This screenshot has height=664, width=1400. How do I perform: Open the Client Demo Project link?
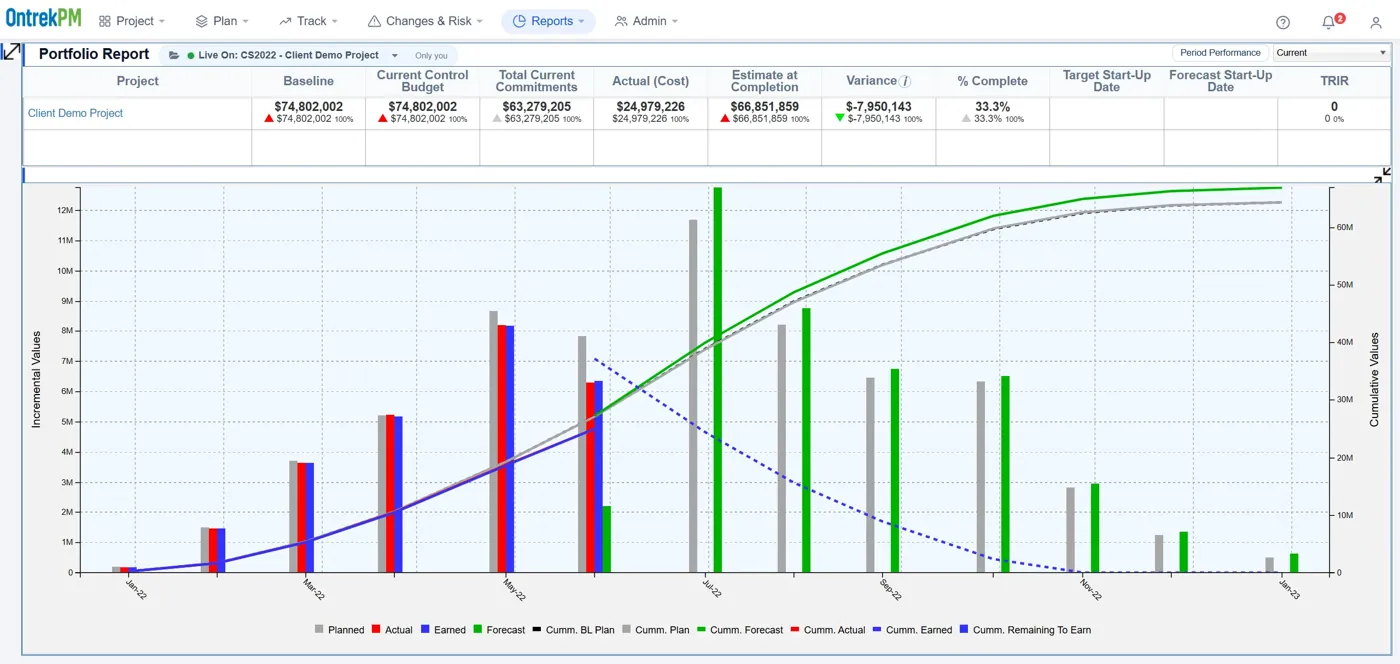[x=75, y=113]
